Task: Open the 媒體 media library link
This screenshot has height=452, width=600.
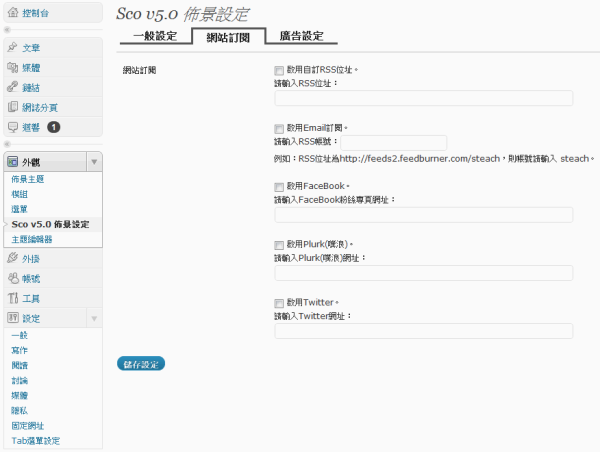Action: [31, 68]
